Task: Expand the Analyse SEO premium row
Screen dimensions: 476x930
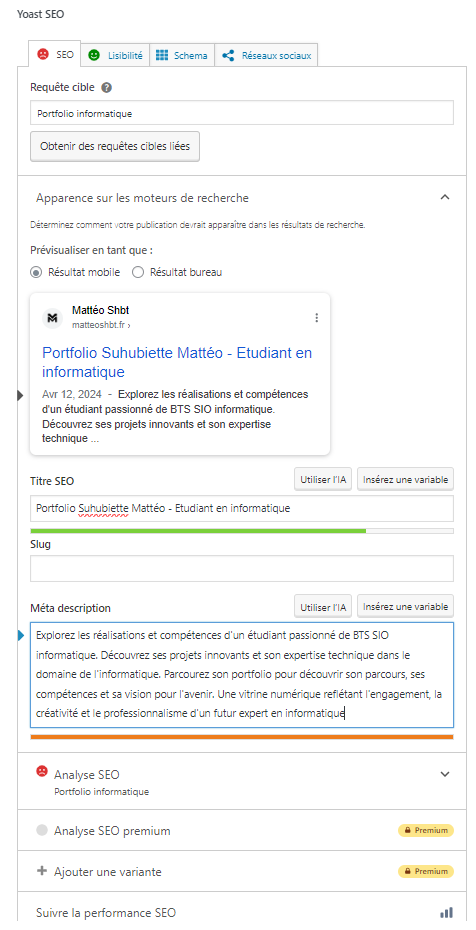Action: click(236, 830)
